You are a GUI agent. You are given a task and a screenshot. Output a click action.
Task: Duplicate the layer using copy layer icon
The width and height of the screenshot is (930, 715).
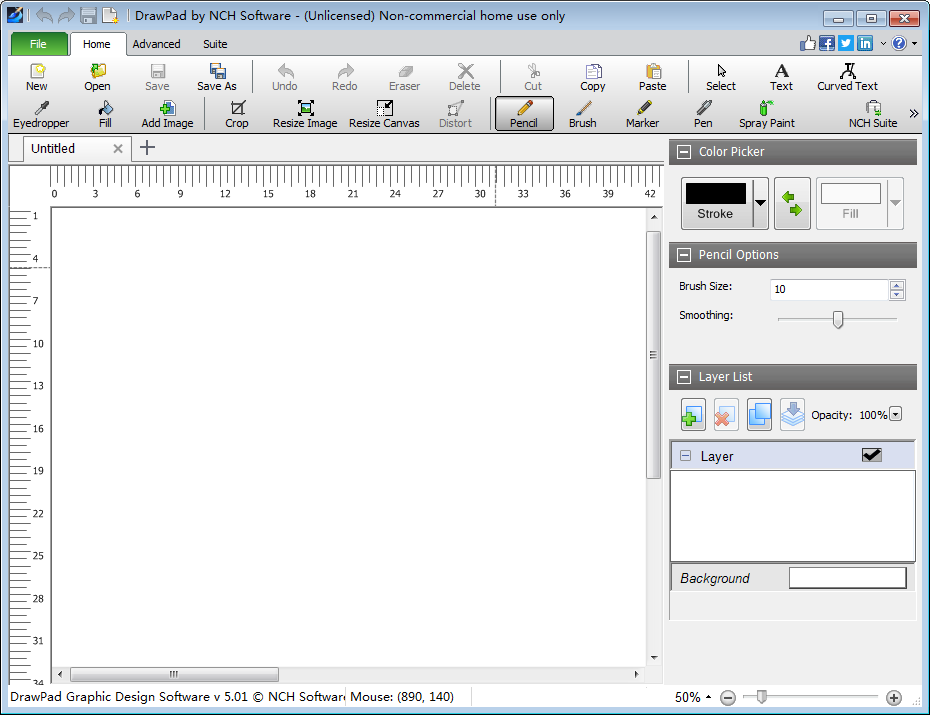(x=759, y=414)
